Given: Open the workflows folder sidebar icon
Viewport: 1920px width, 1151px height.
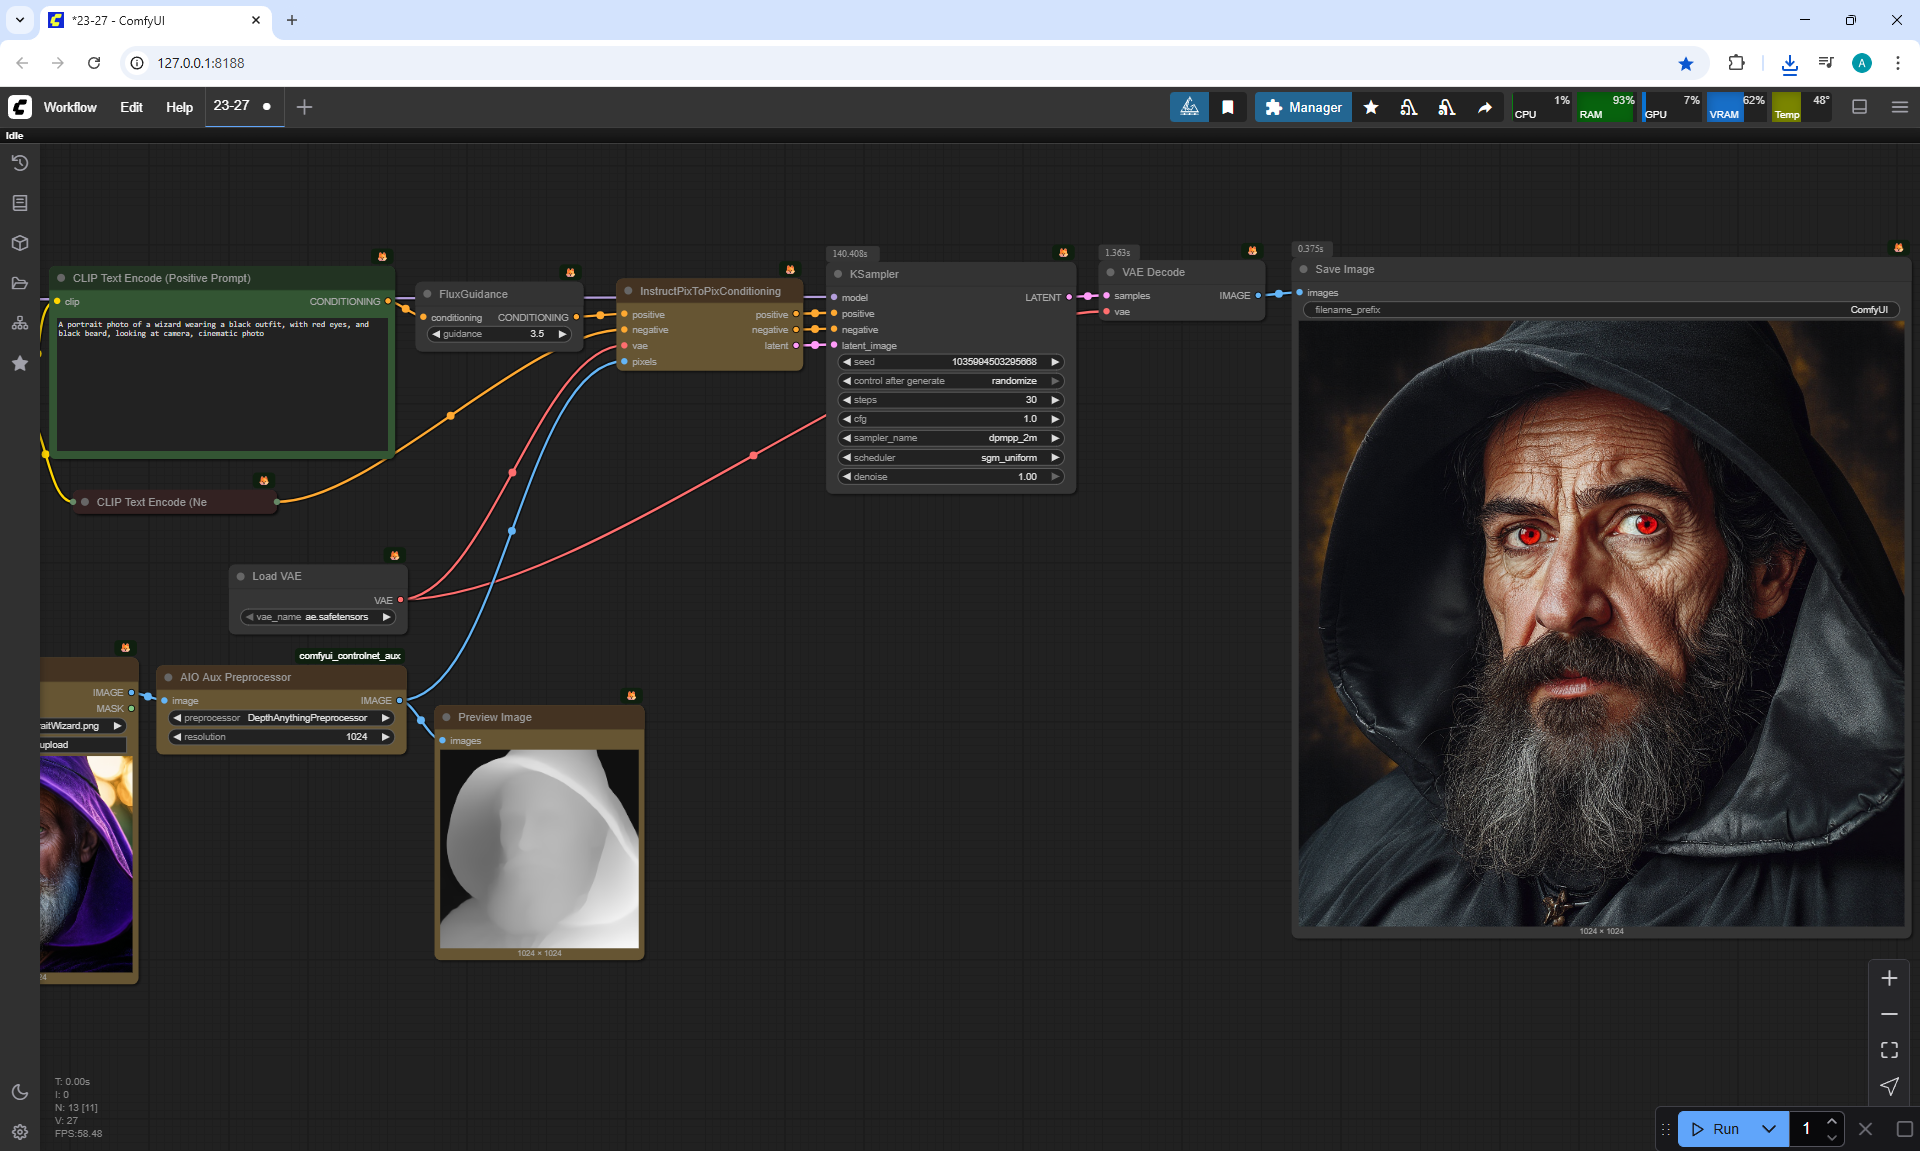Looking at the screenshot, I should point(20,283).
